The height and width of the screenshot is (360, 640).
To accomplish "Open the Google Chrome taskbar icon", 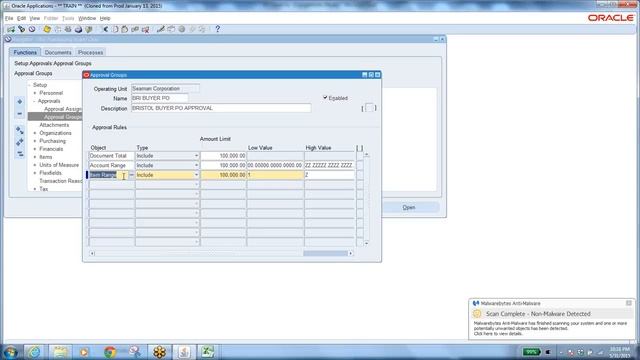I will (x=109, y=351).
